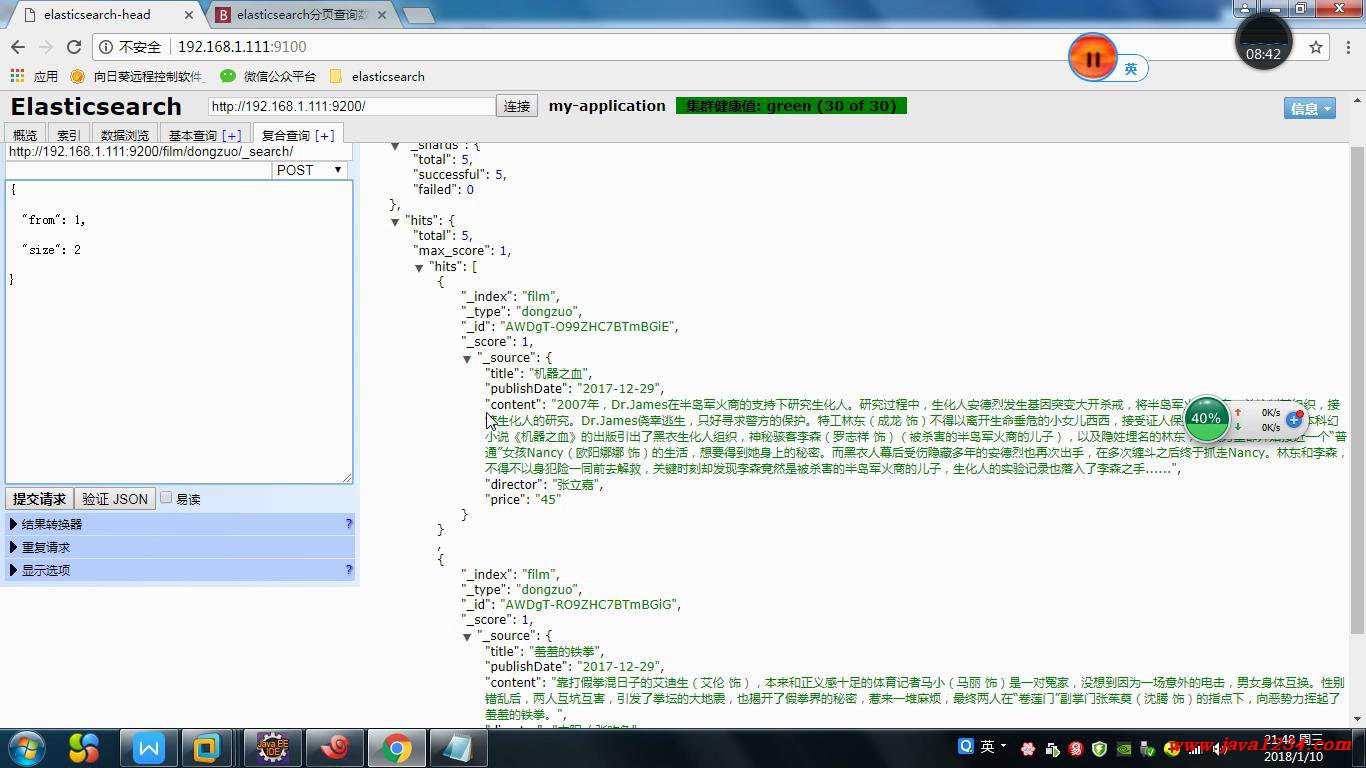This screenshot has height=768, width=1366.
Task: Open the 信息 dropdown menu
Action: click(x=1310, y=108)
